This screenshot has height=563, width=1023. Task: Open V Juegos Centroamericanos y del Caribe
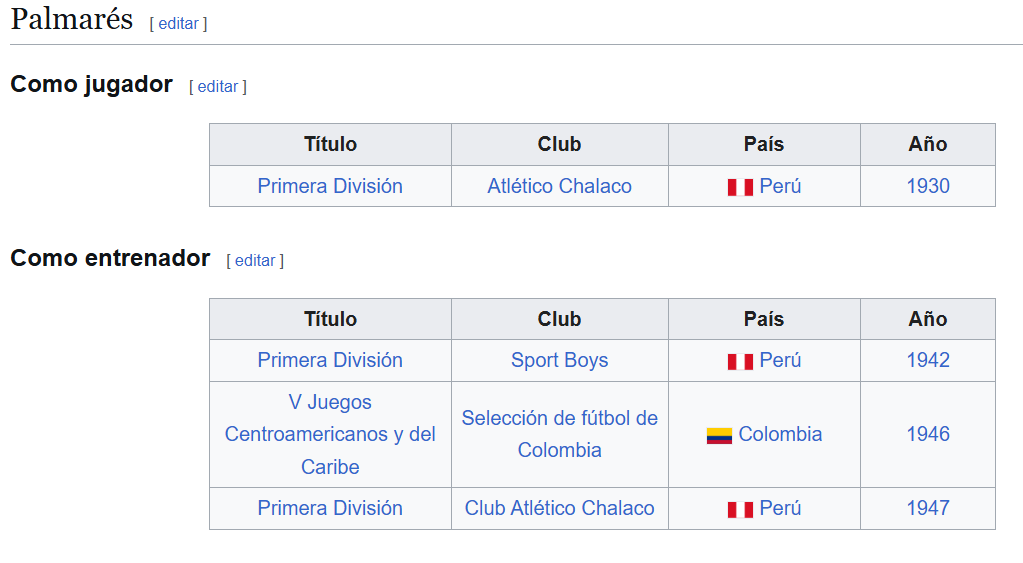coord(330,434)
